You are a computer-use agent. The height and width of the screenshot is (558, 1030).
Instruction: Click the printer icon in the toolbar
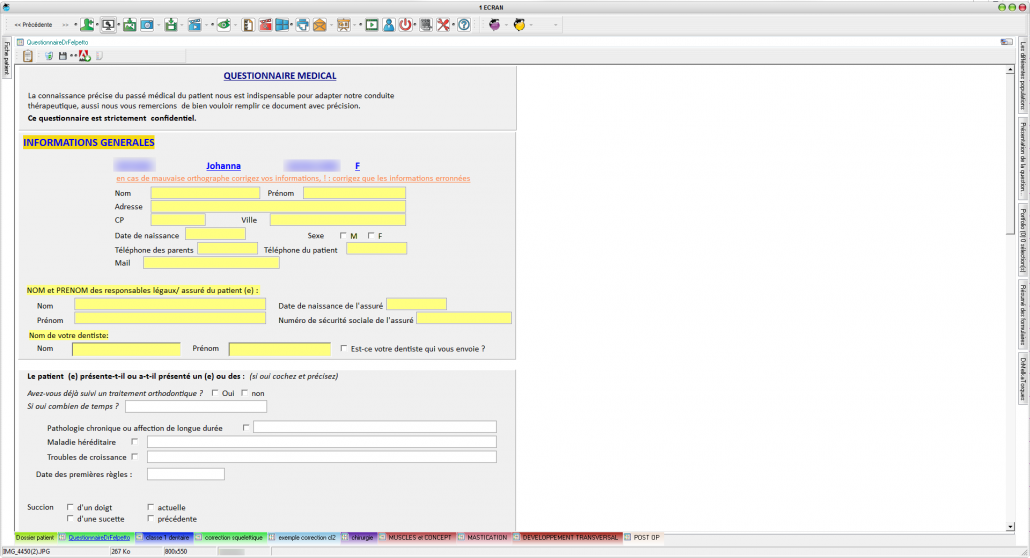pos(302,25)
